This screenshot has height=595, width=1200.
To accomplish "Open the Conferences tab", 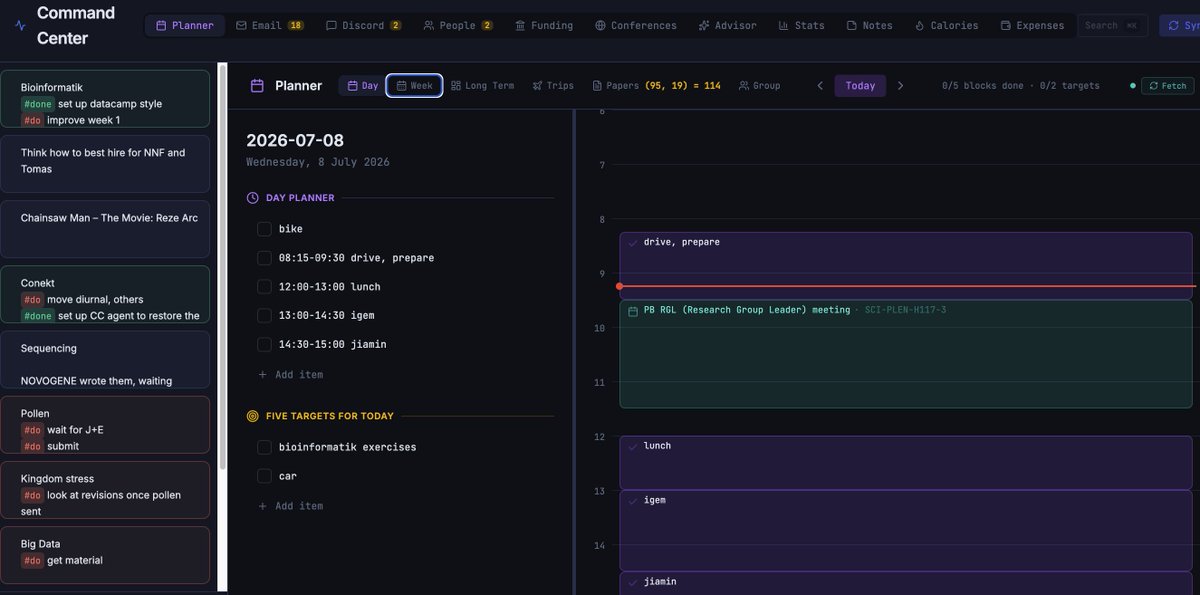I will (635, 25).
